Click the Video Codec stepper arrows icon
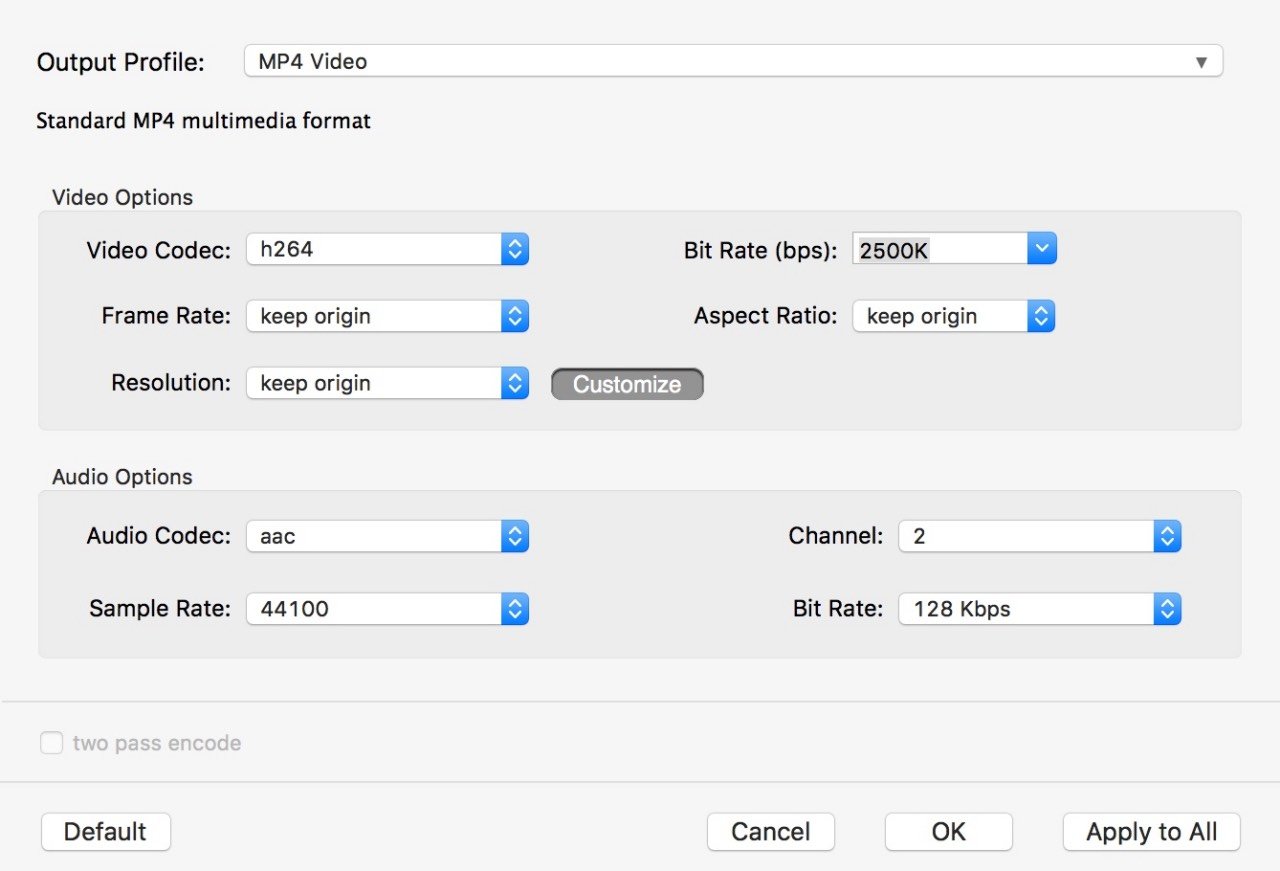Screen dimensions: 1280x871 [x=515, y=250]
